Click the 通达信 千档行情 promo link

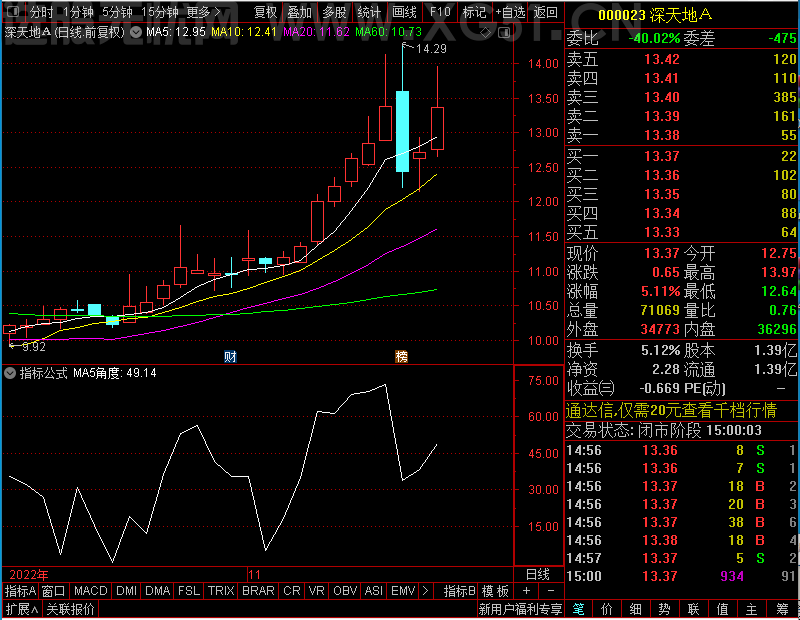click(x=671, y=410)
